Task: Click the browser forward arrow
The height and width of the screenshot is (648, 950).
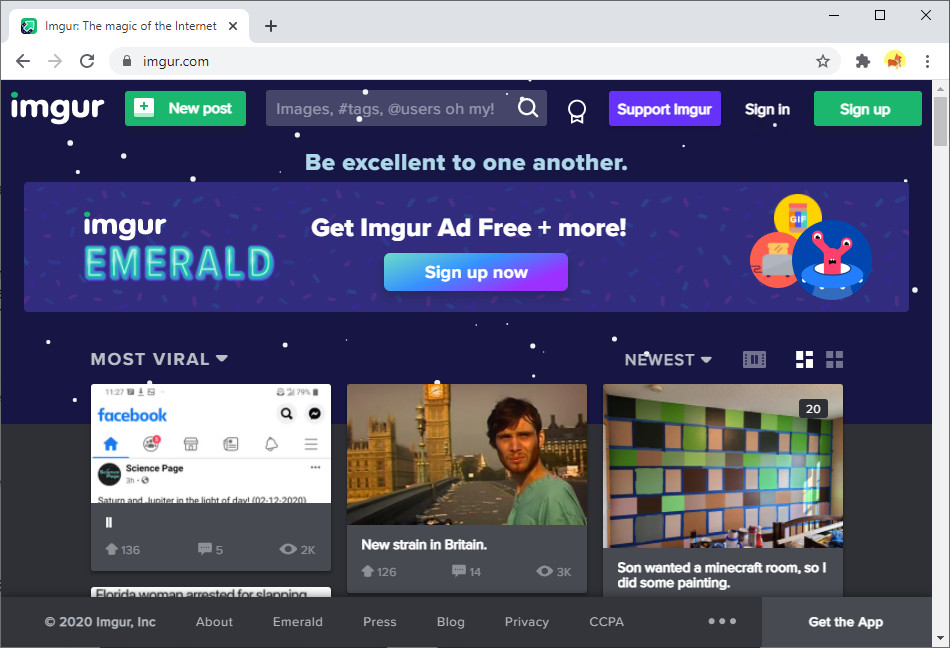Action: [55, 61]
